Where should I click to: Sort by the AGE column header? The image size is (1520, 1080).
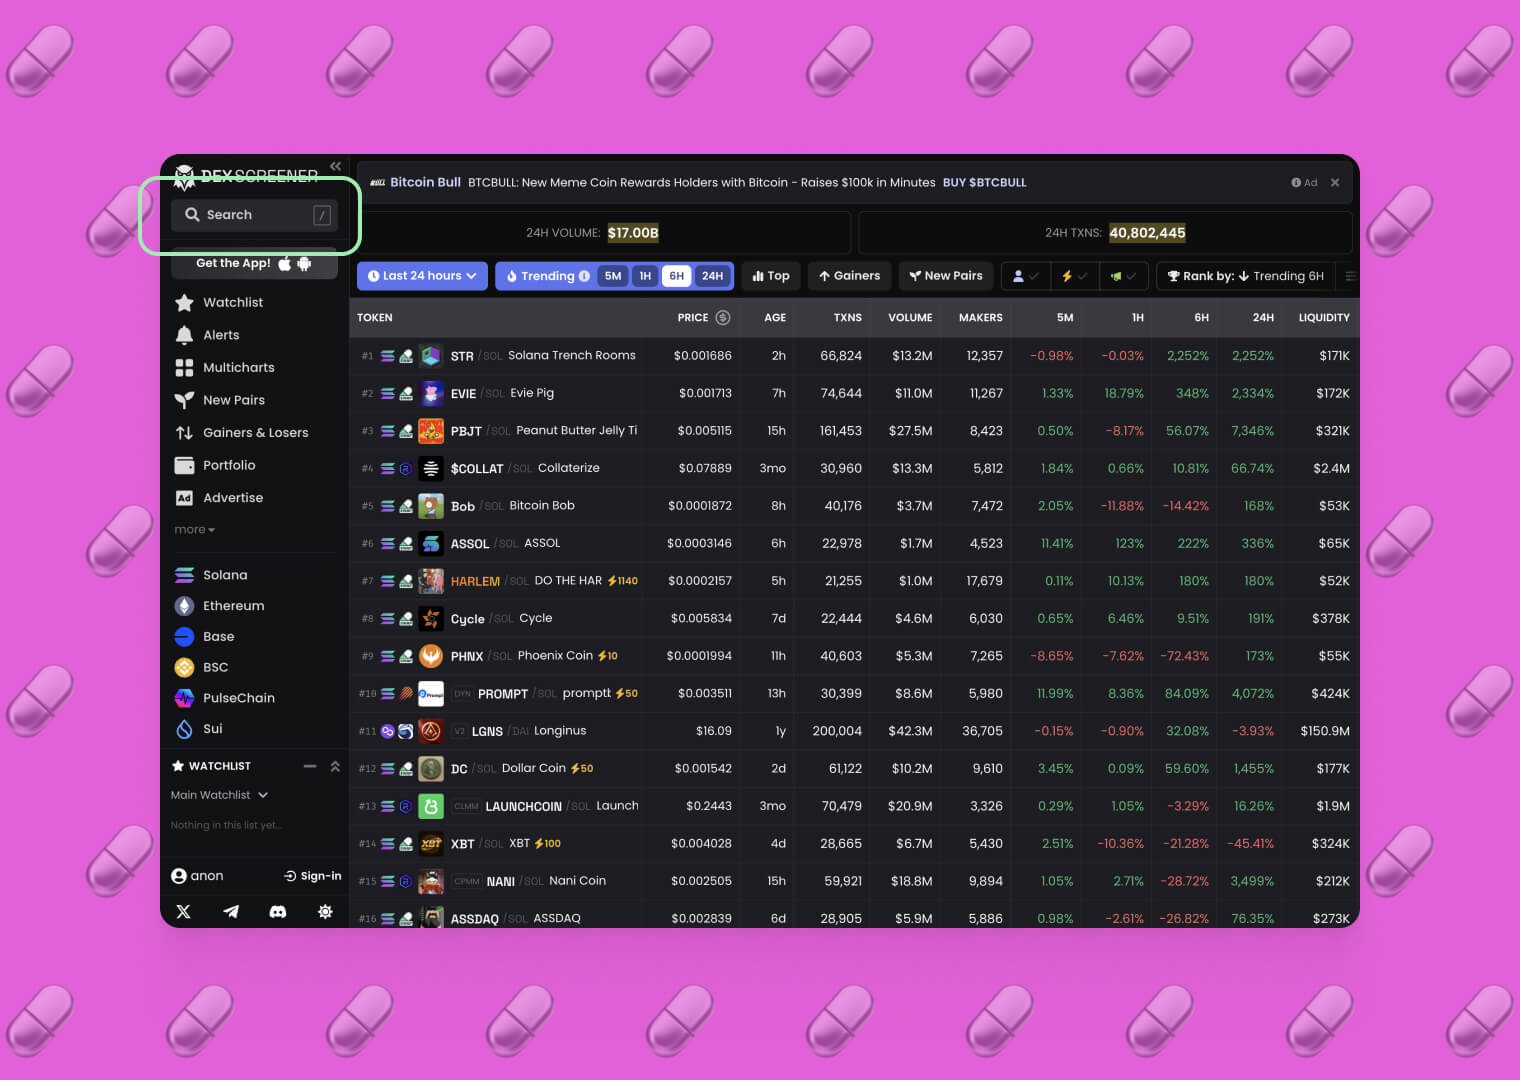tap(775, 317)
